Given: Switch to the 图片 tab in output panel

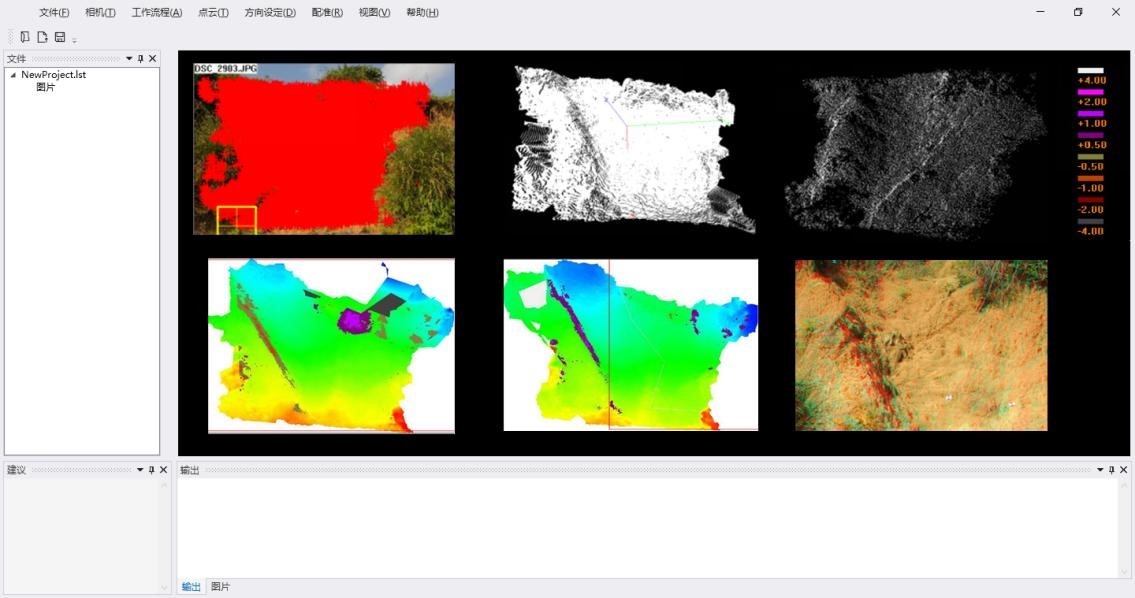Looking at the screenshot, I should [x=220, y=587].
